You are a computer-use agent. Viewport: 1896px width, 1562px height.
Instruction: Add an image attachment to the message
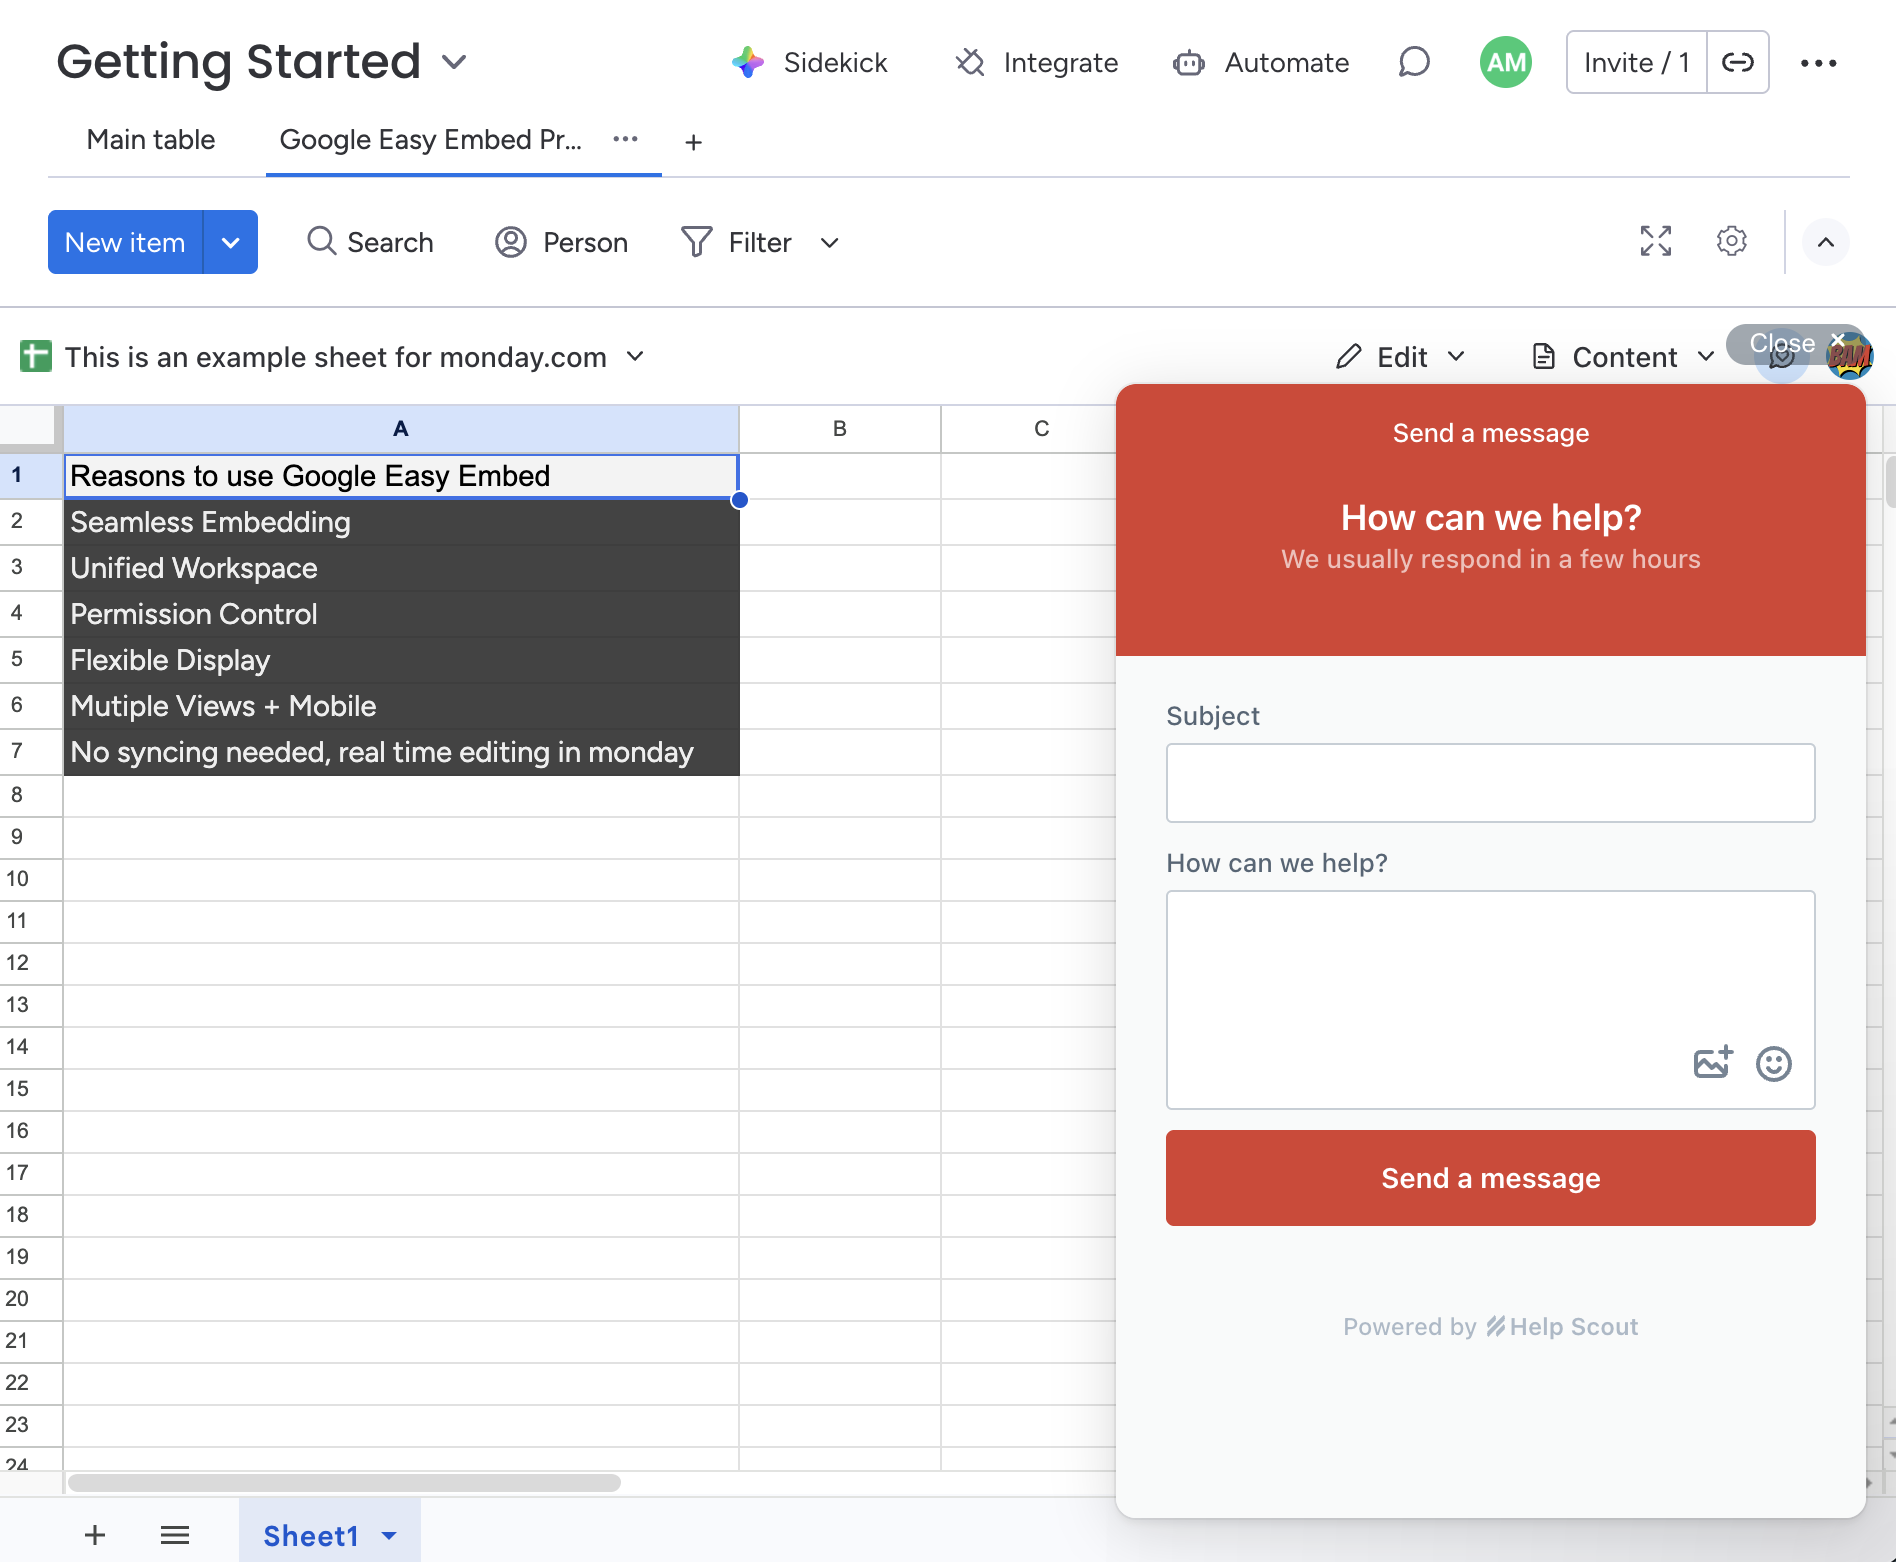tap(1713, 1062)
